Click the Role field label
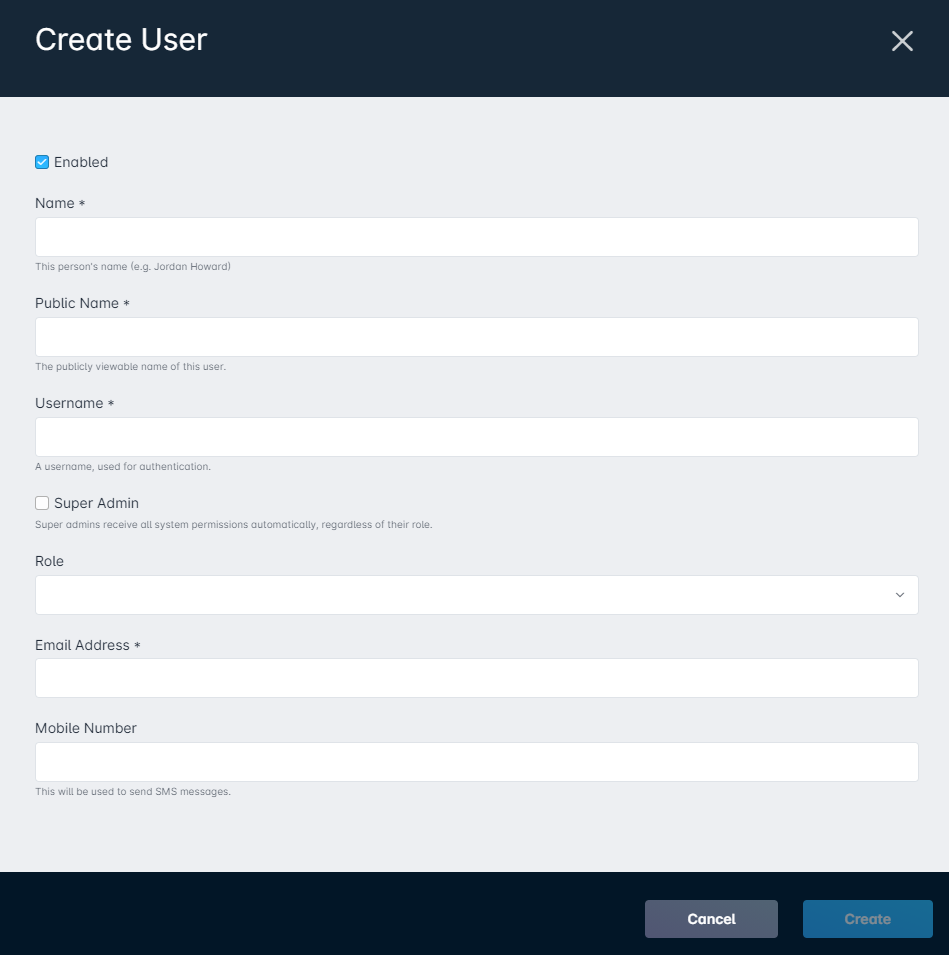The height and width of the screenshot is (955, 949). pos(49,562)
